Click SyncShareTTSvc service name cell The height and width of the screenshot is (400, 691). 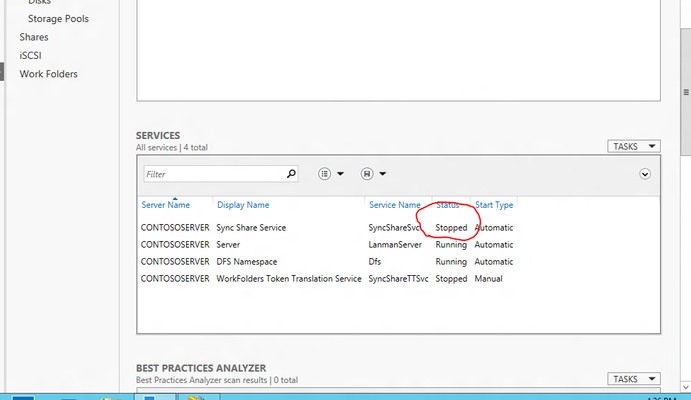tap(398, 279)
